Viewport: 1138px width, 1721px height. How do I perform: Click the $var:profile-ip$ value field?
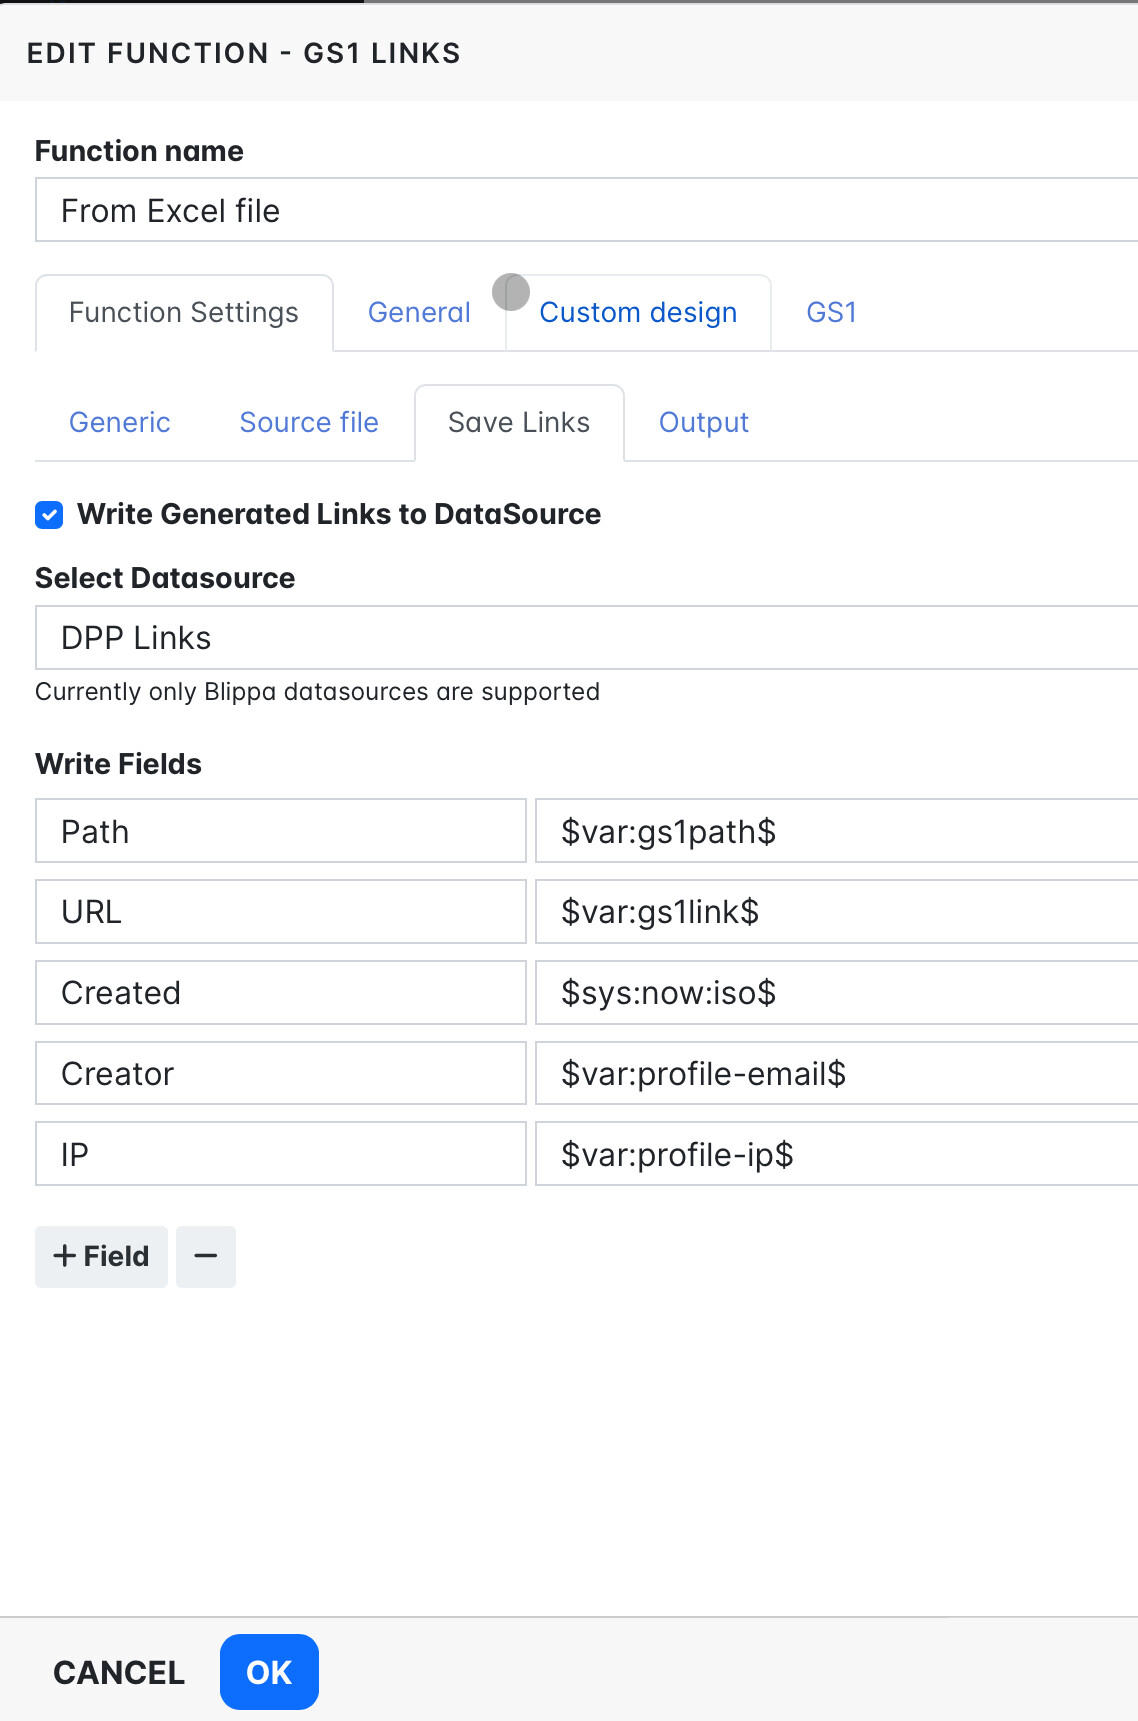tap(836, 1155)
